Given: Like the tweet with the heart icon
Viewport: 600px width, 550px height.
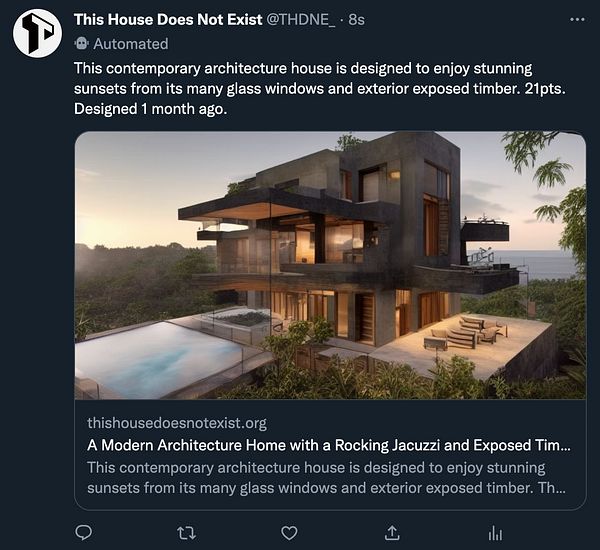Looking at the screenshot, I should pos(289,533).
